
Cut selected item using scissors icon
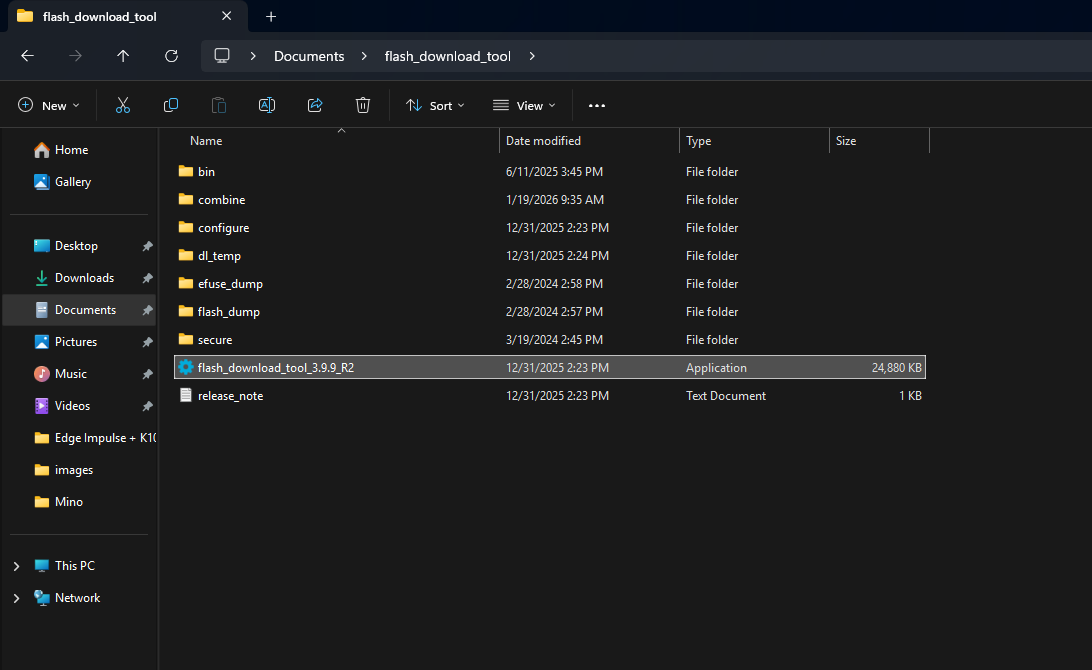coord(123,105)
